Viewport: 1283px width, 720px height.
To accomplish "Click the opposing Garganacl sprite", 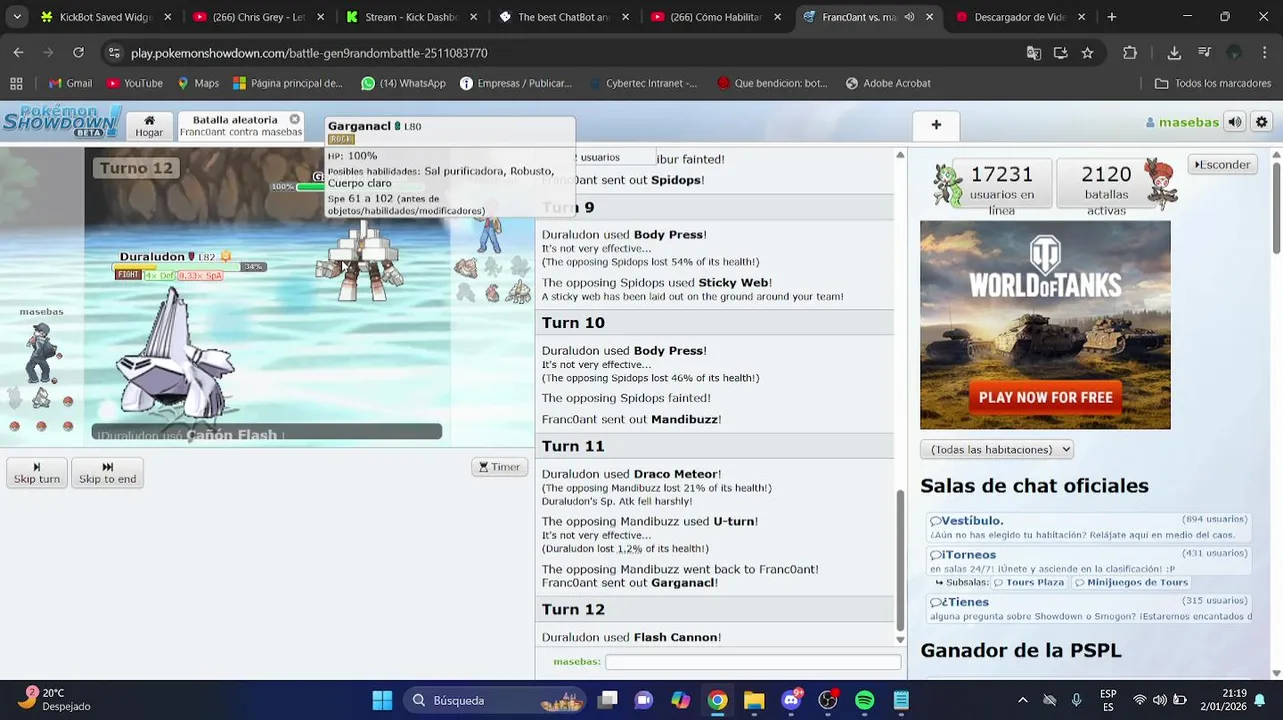I will [360, 262].
